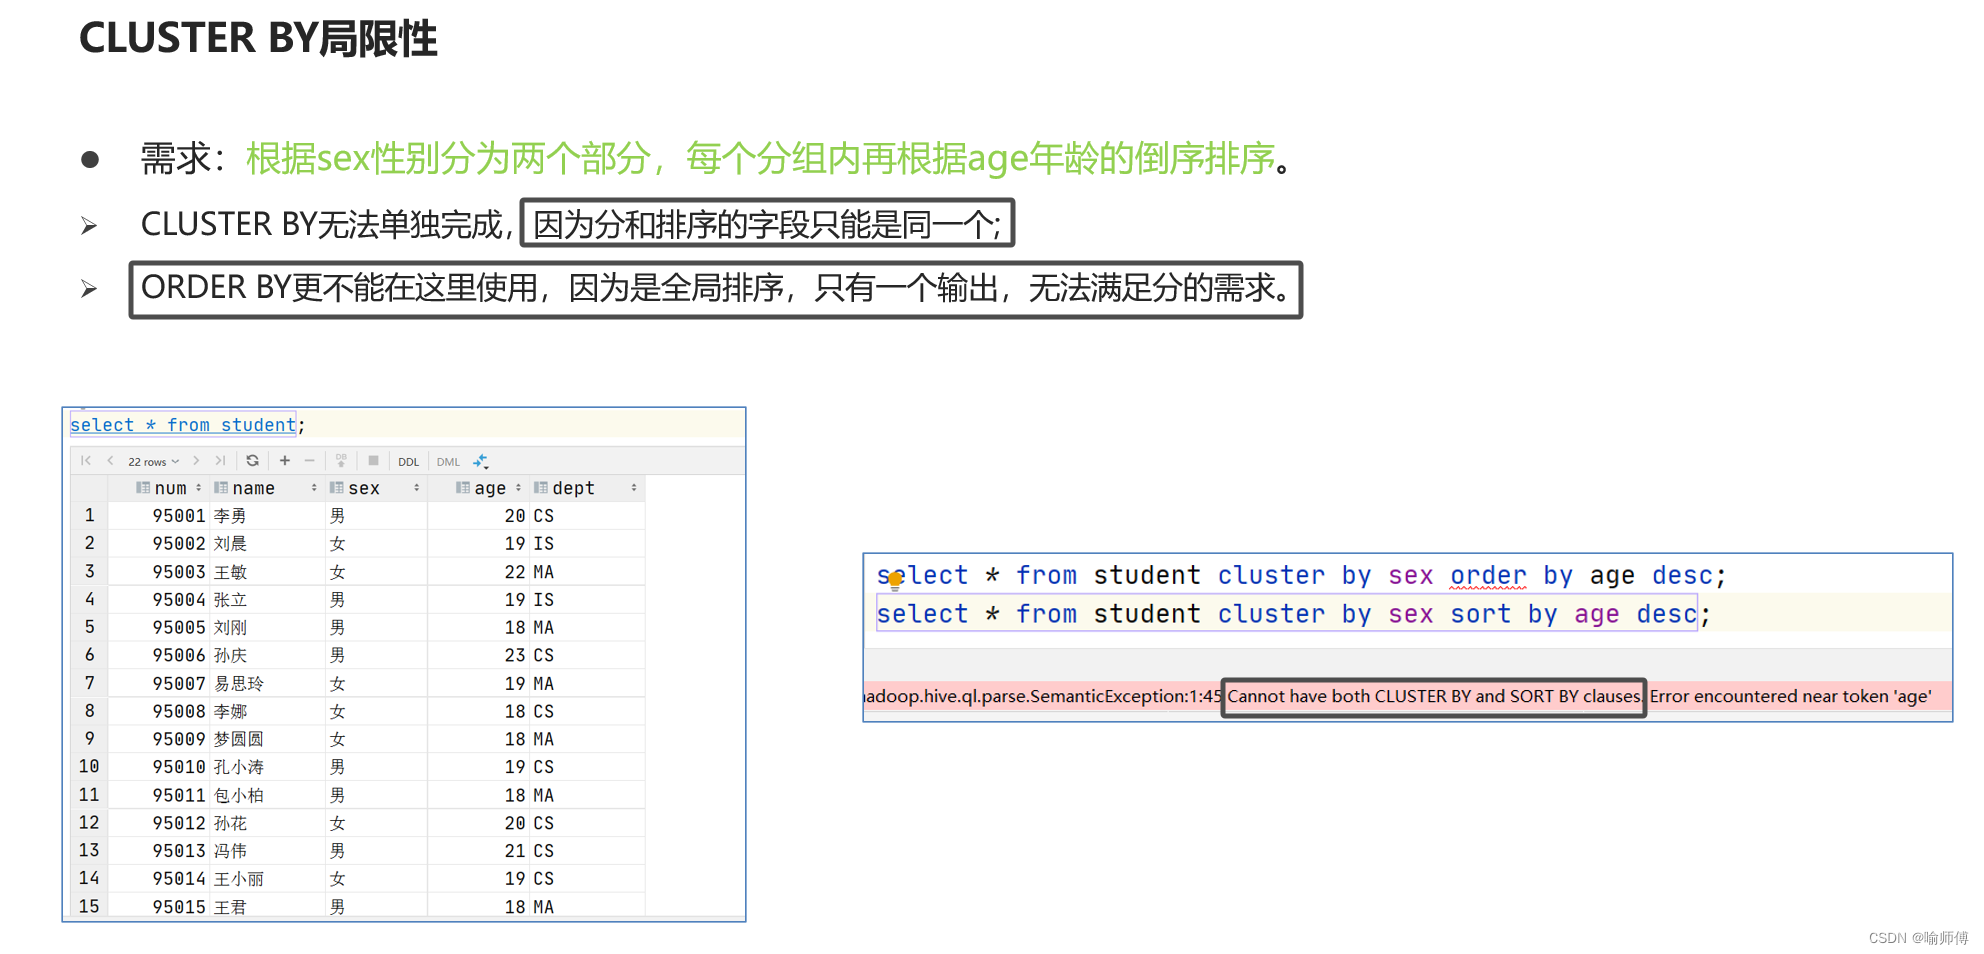Select the num column header

coord(159,488)
